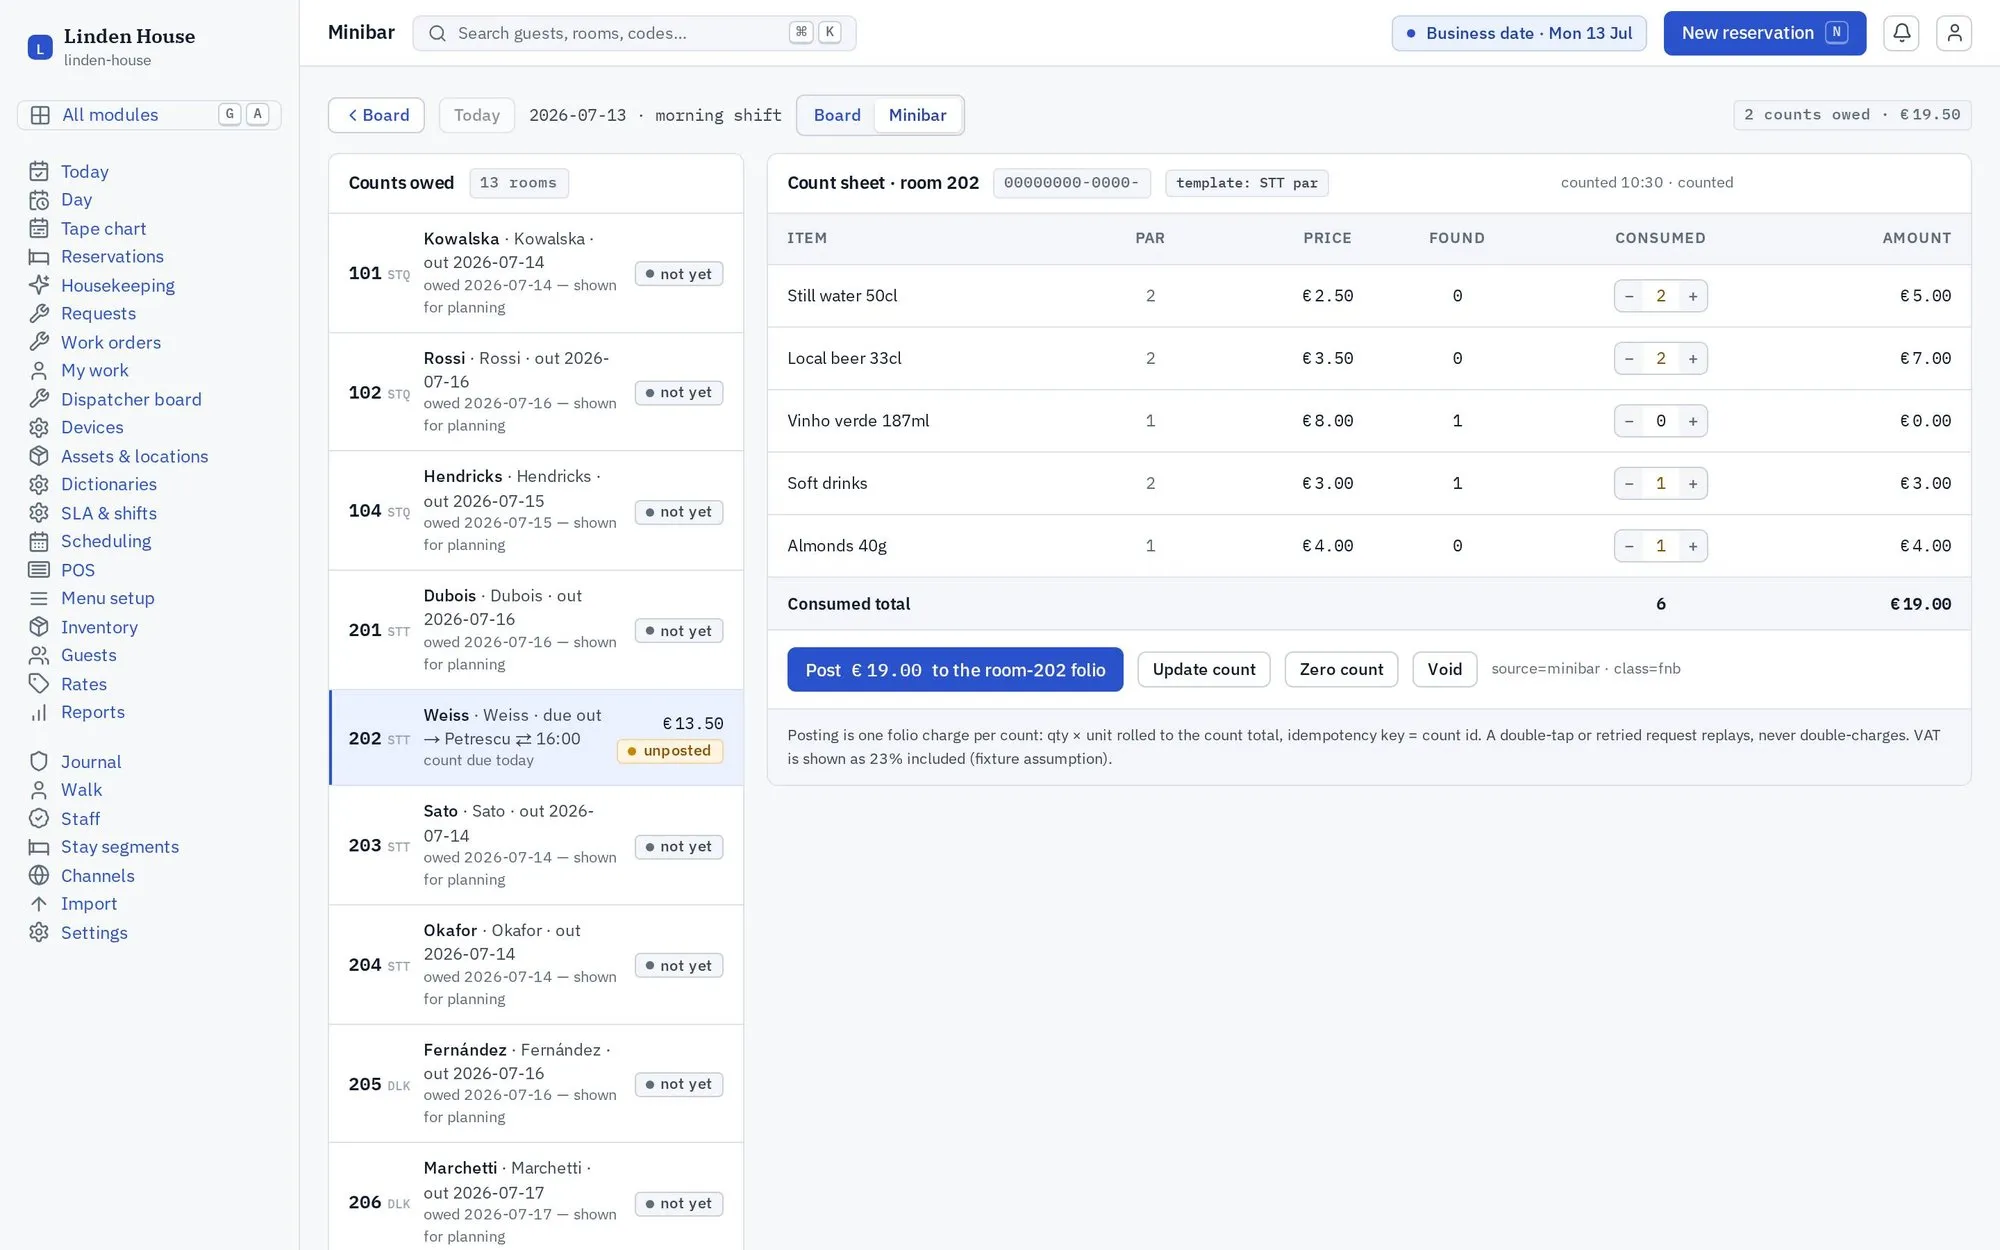The width and height of the screenshot is (2000, 1250).
Task: Click Update count button
Action: pyautogui.click(x=1203, y=670)
